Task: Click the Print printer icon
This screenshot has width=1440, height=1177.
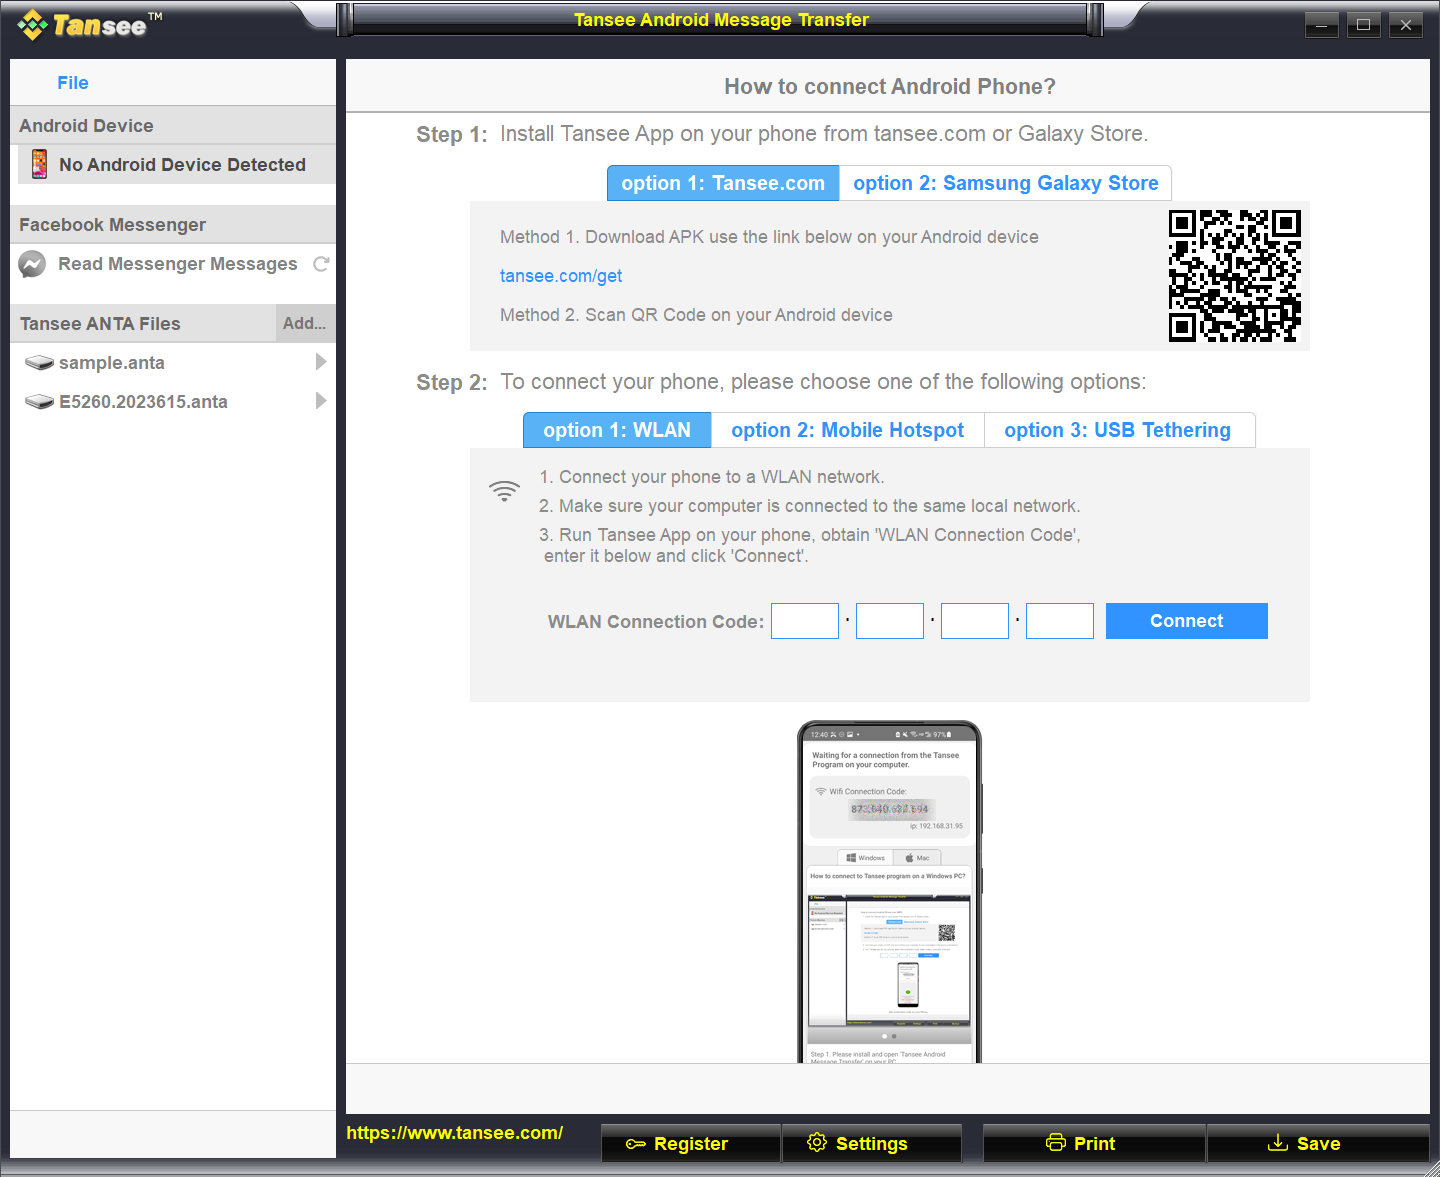Action: pos(1057,1142)
